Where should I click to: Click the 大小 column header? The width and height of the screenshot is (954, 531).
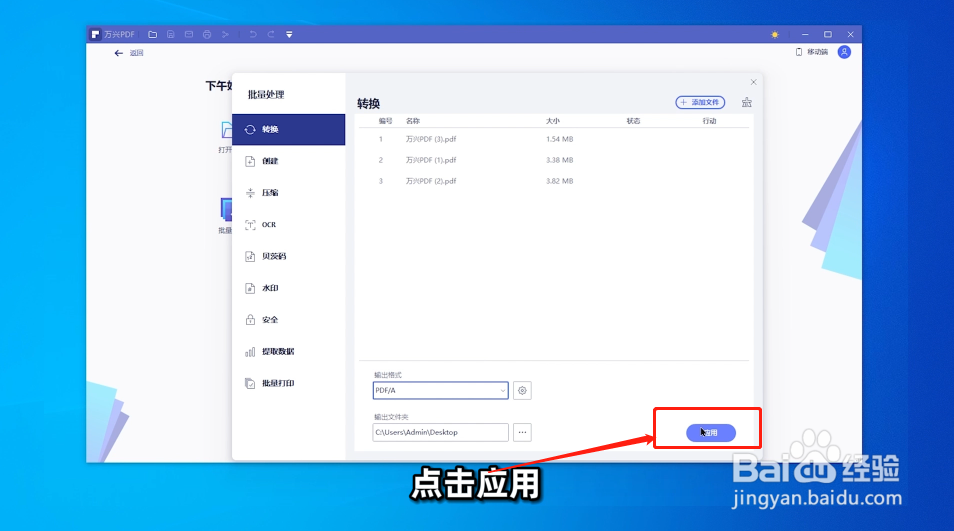552,121
